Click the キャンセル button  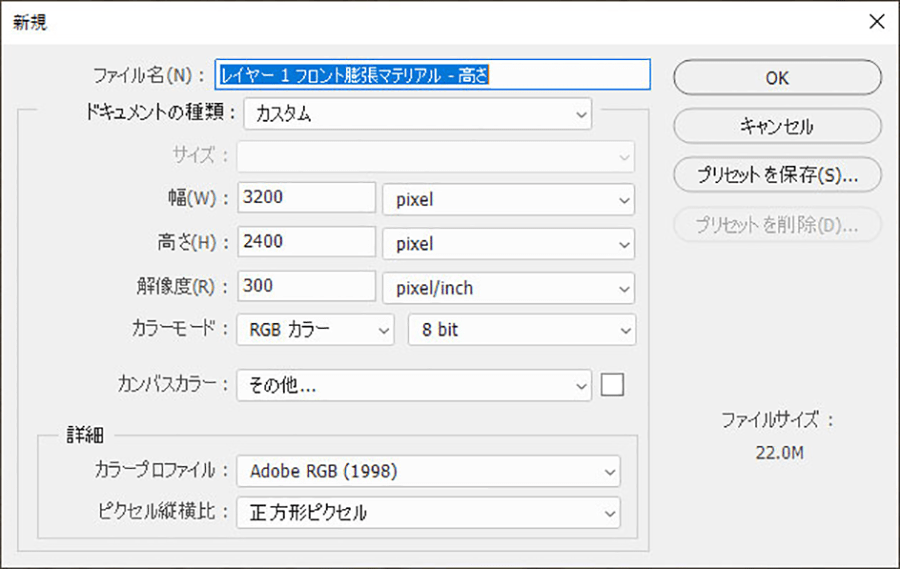(777, 126)
